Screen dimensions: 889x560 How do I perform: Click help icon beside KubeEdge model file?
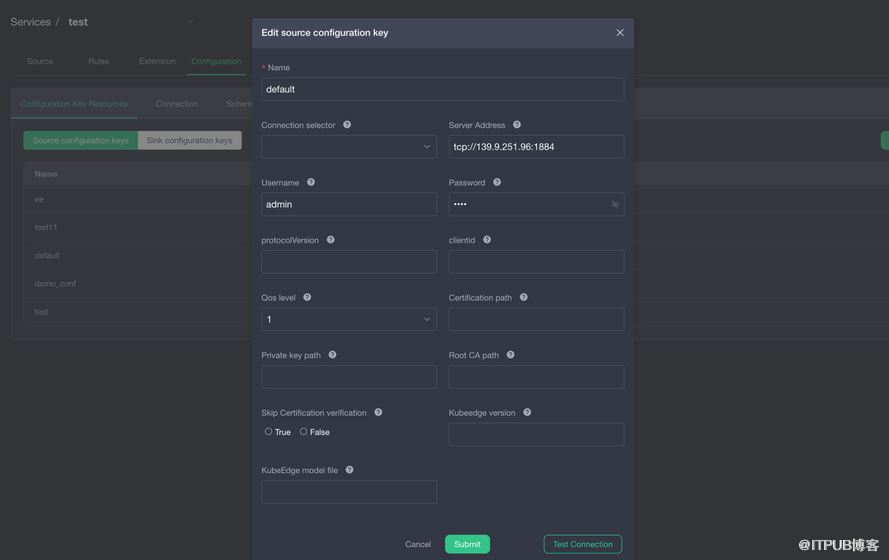[x=350, y=470]
